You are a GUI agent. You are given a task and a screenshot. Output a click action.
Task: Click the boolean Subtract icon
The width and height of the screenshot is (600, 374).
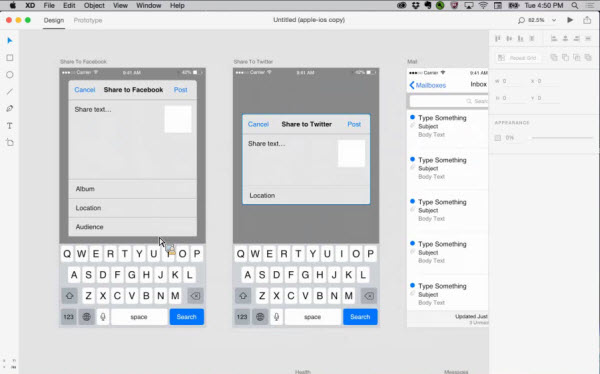(565, 57)
